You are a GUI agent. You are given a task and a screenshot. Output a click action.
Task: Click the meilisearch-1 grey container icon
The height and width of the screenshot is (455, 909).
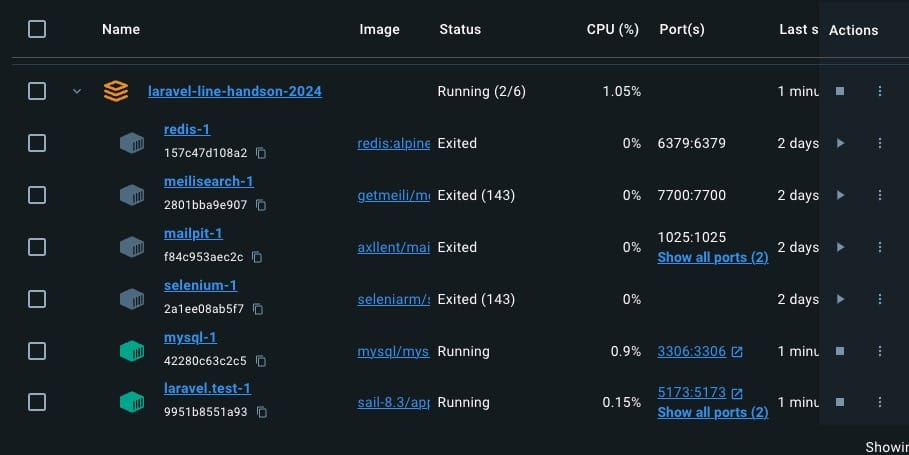tap(132, 195)
